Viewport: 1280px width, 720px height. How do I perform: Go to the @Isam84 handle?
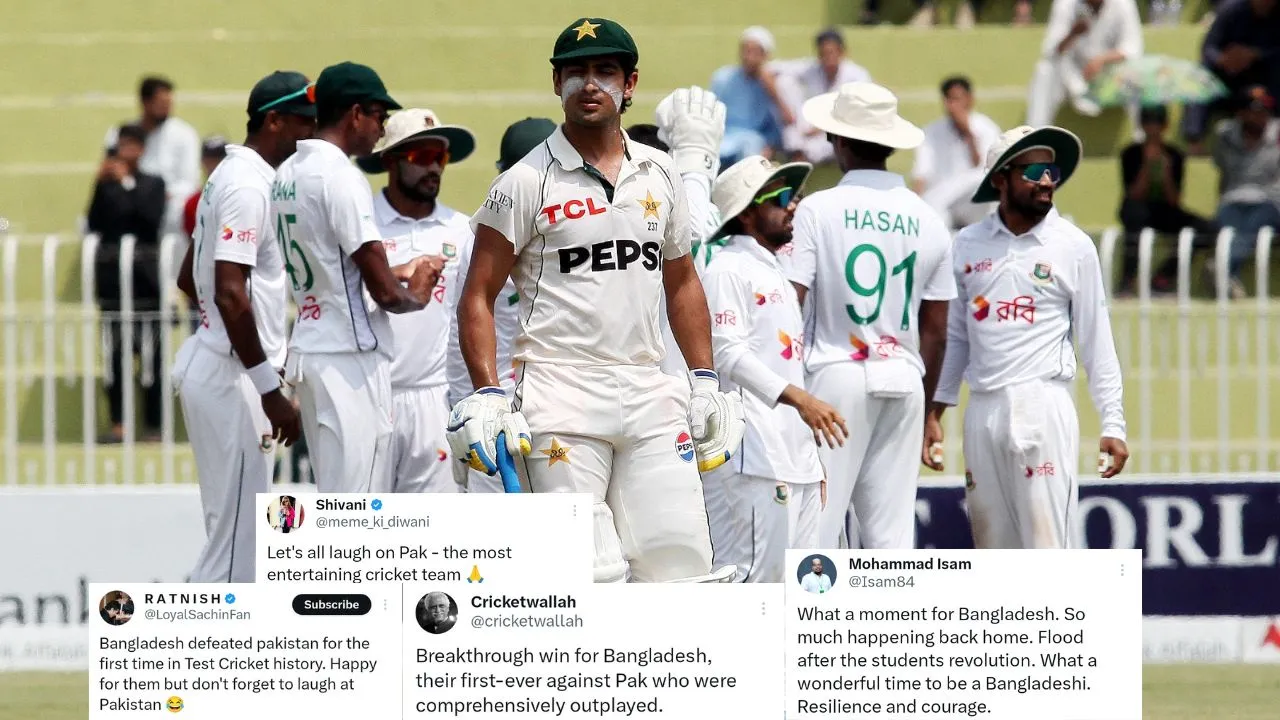click(881, 582)
